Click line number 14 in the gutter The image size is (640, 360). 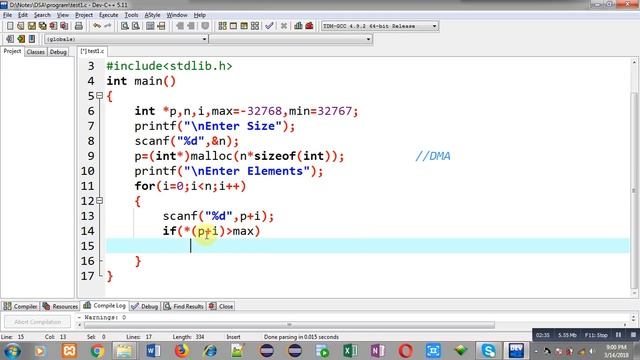click(x=88, y=231)
